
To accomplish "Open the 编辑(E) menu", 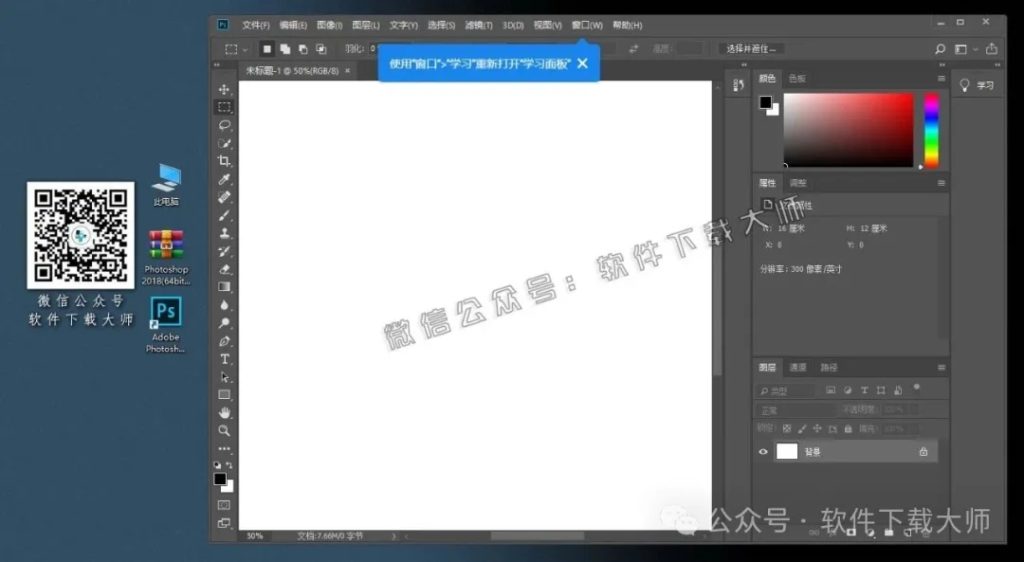I will coord(293,25).
